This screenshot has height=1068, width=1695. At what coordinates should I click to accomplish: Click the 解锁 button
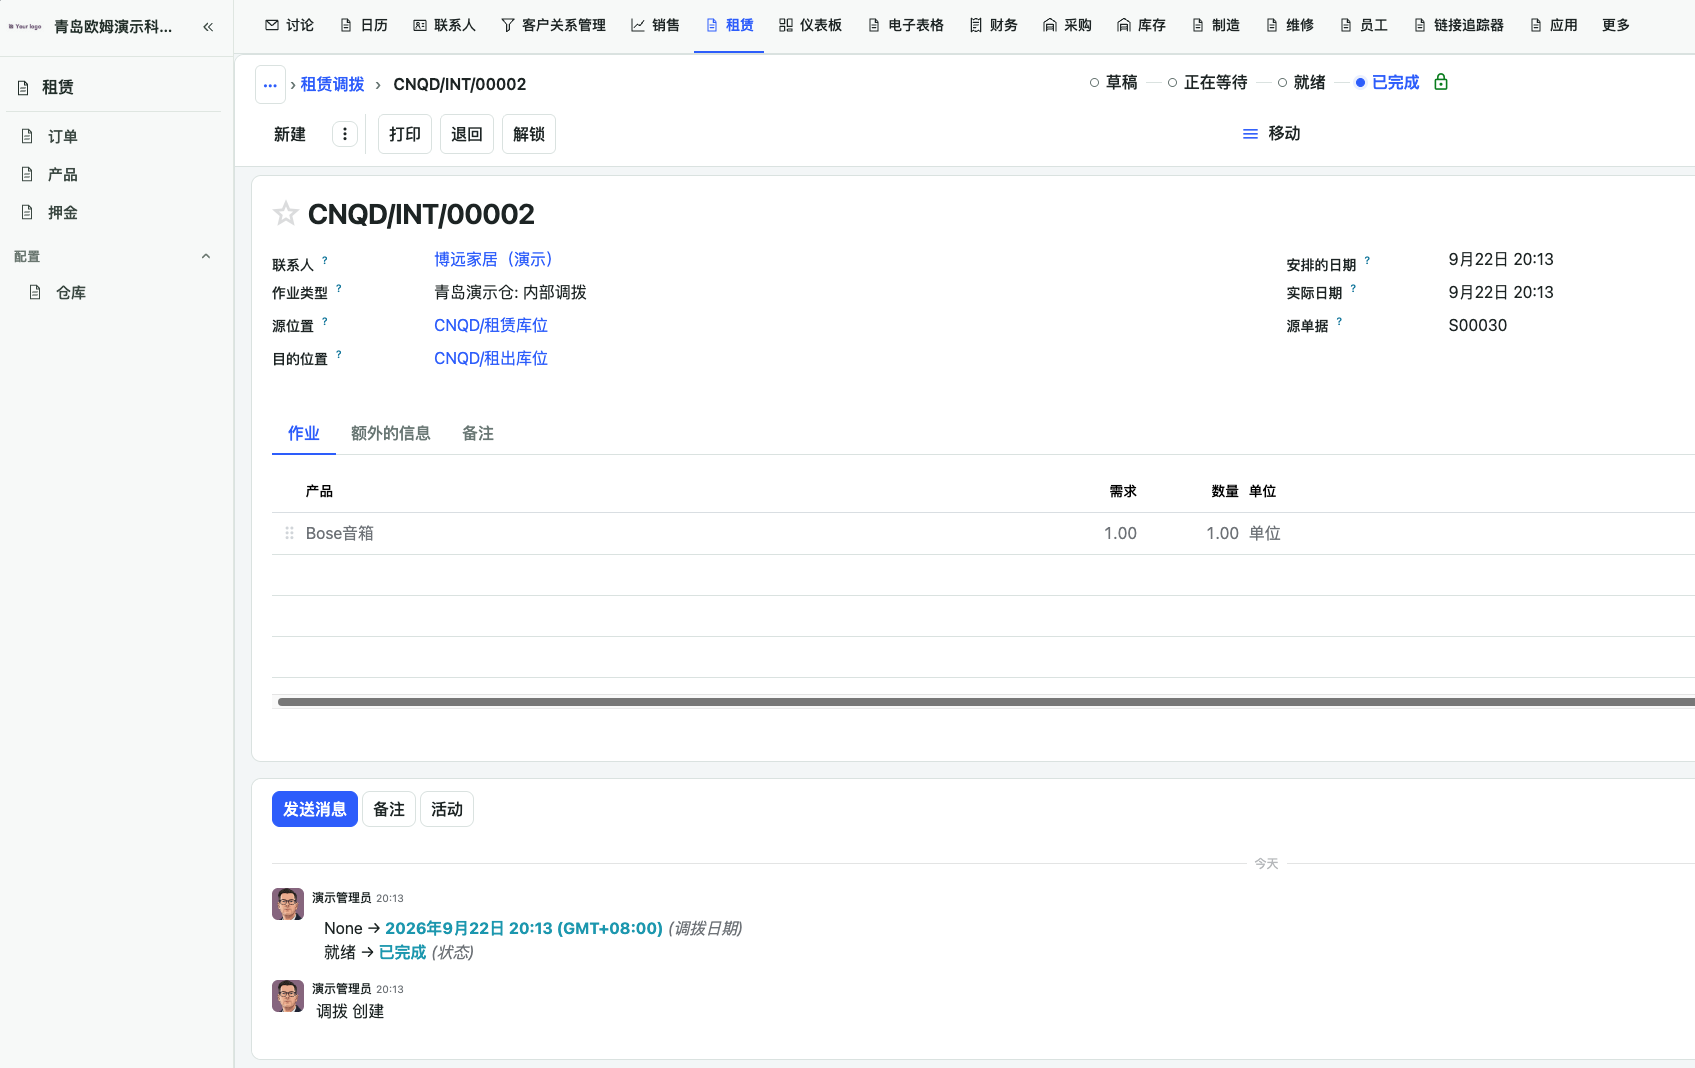coord(529,134)
